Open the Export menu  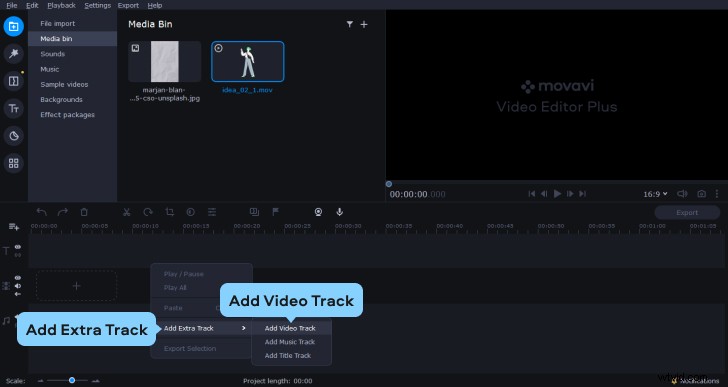[128, 6]
